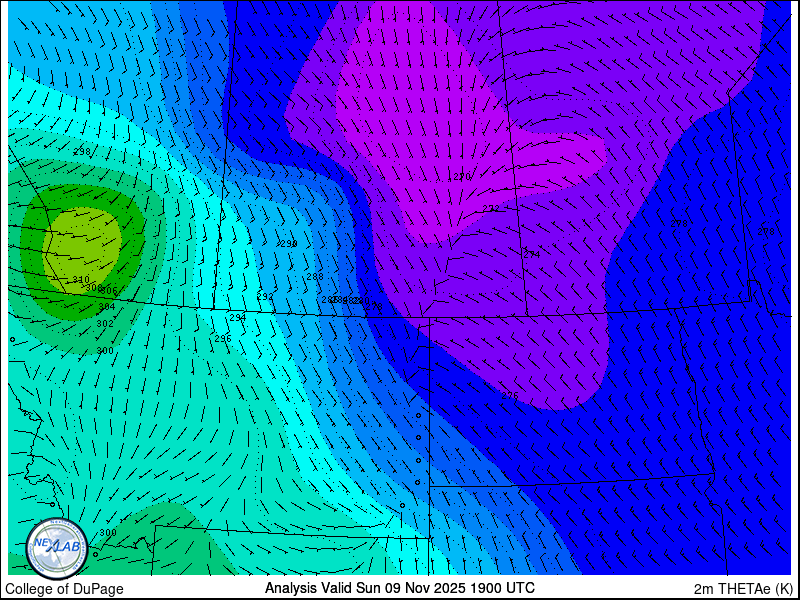
Task: Click the 300 label beside the NEXLAB logo
Action: coord(108,533)
